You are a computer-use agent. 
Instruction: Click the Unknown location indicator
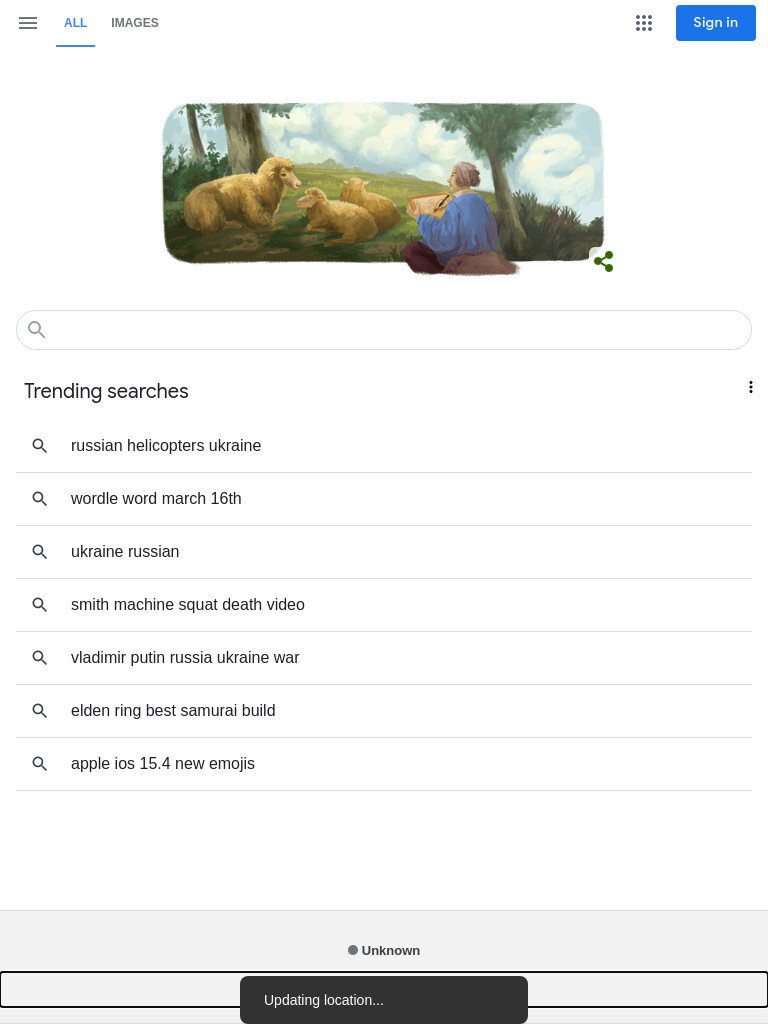[384, 950]
